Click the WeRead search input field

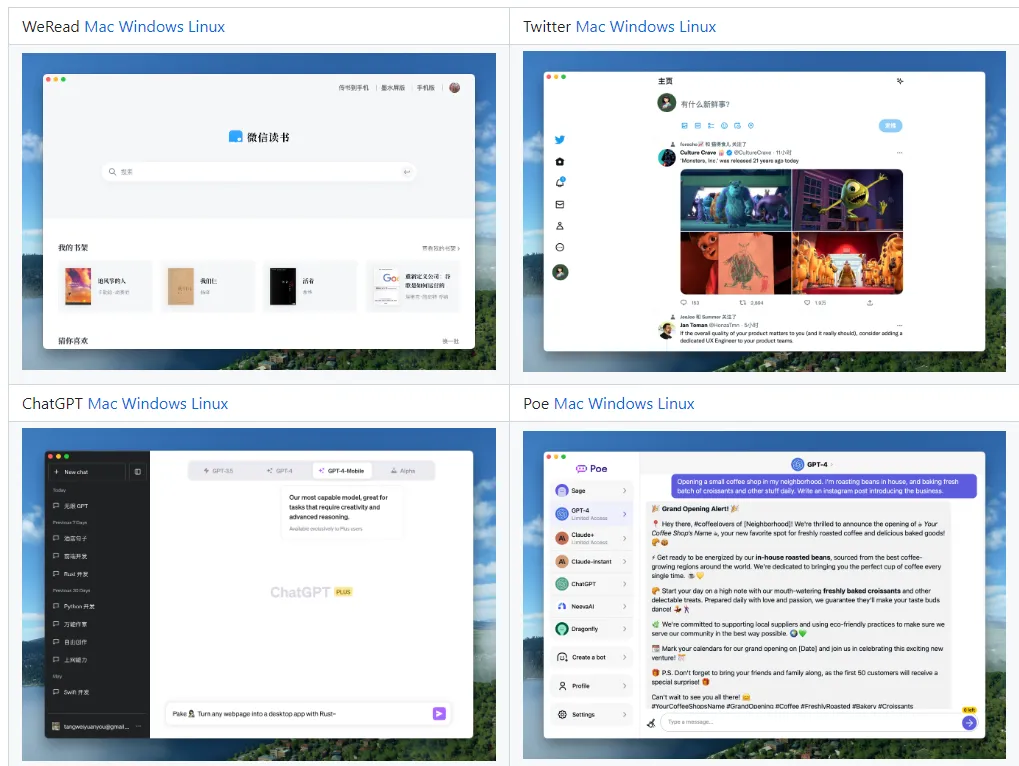tap(260, 172)
